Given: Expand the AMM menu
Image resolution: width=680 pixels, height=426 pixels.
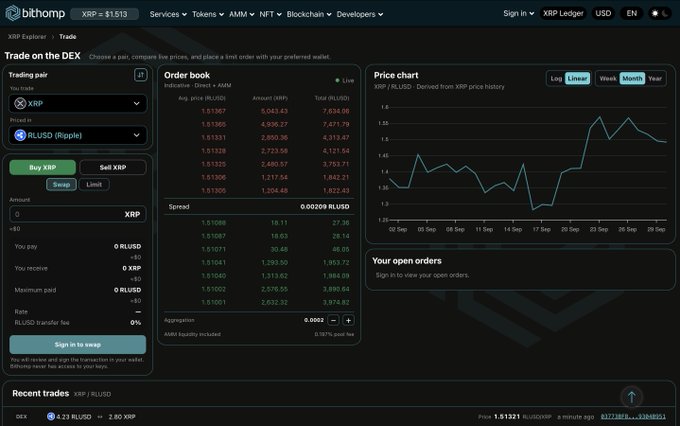Looking at the screenshot, I should point(242,14).
